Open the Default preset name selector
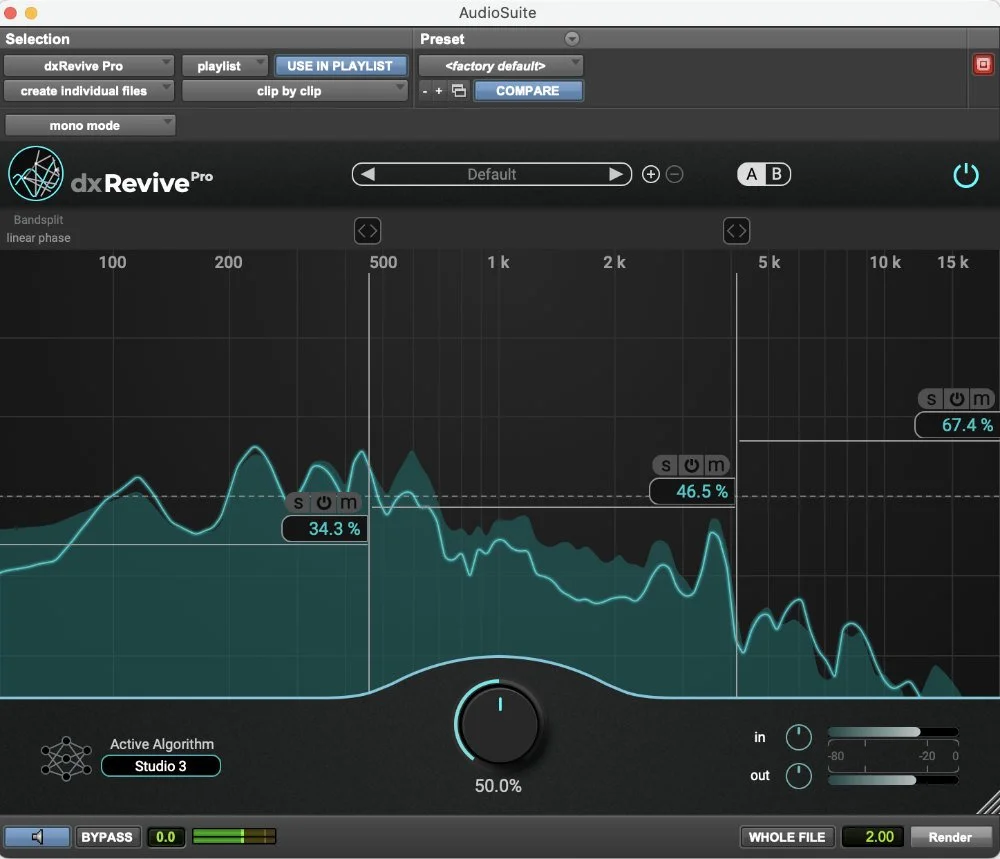 coord(492,174)
